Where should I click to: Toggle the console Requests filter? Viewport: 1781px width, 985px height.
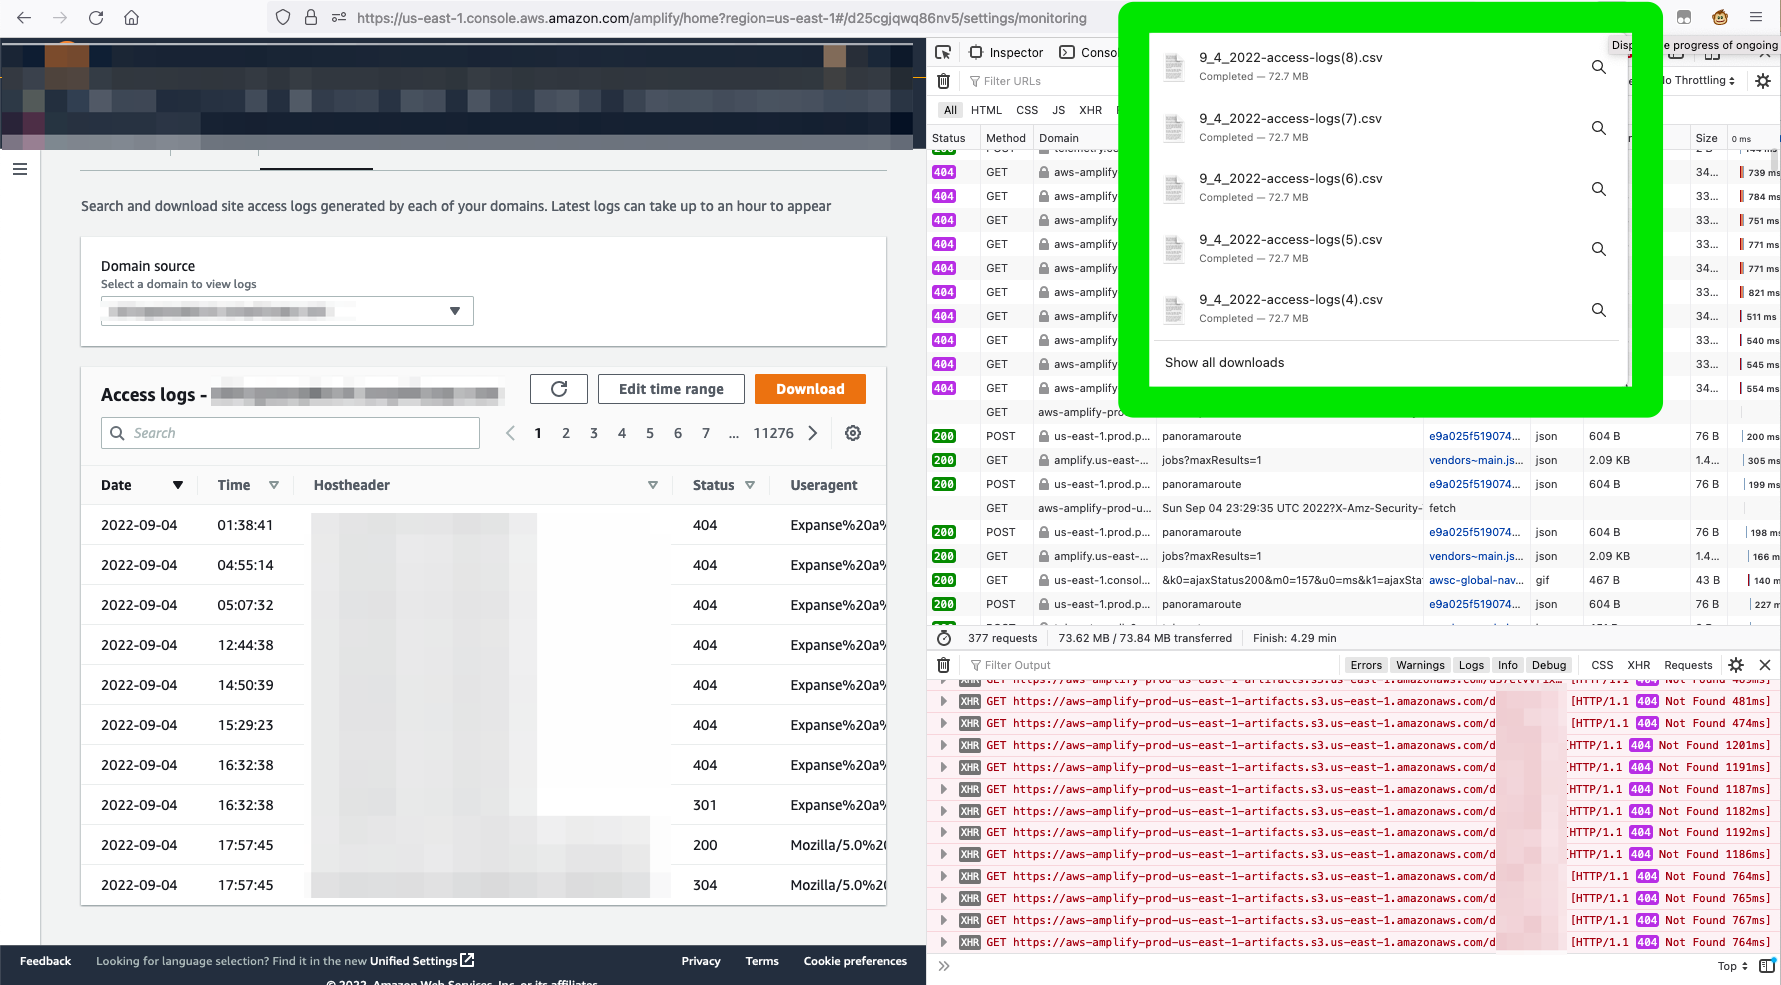(x=1688, y=665)
